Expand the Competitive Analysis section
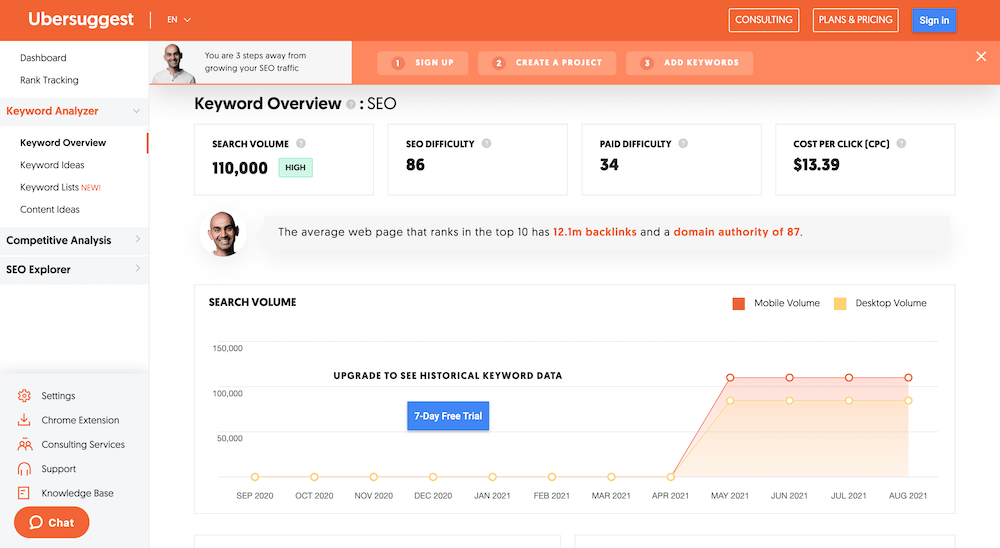The height and width of the screenshot is (548, 1000). [x=74, y=240]
